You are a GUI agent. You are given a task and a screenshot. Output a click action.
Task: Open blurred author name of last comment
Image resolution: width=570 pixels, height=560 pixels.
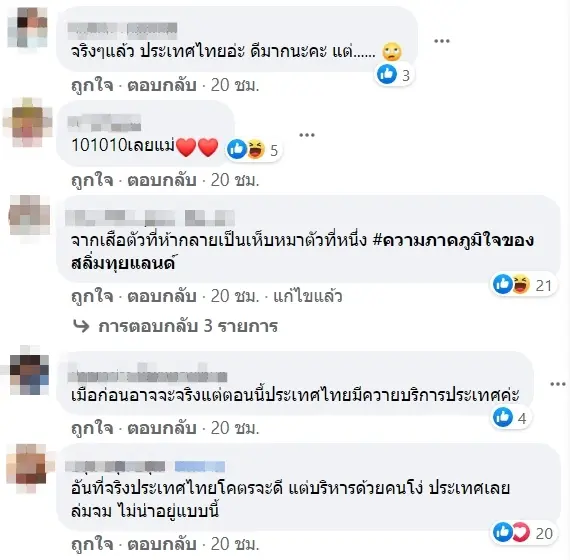tap(115, 466)
